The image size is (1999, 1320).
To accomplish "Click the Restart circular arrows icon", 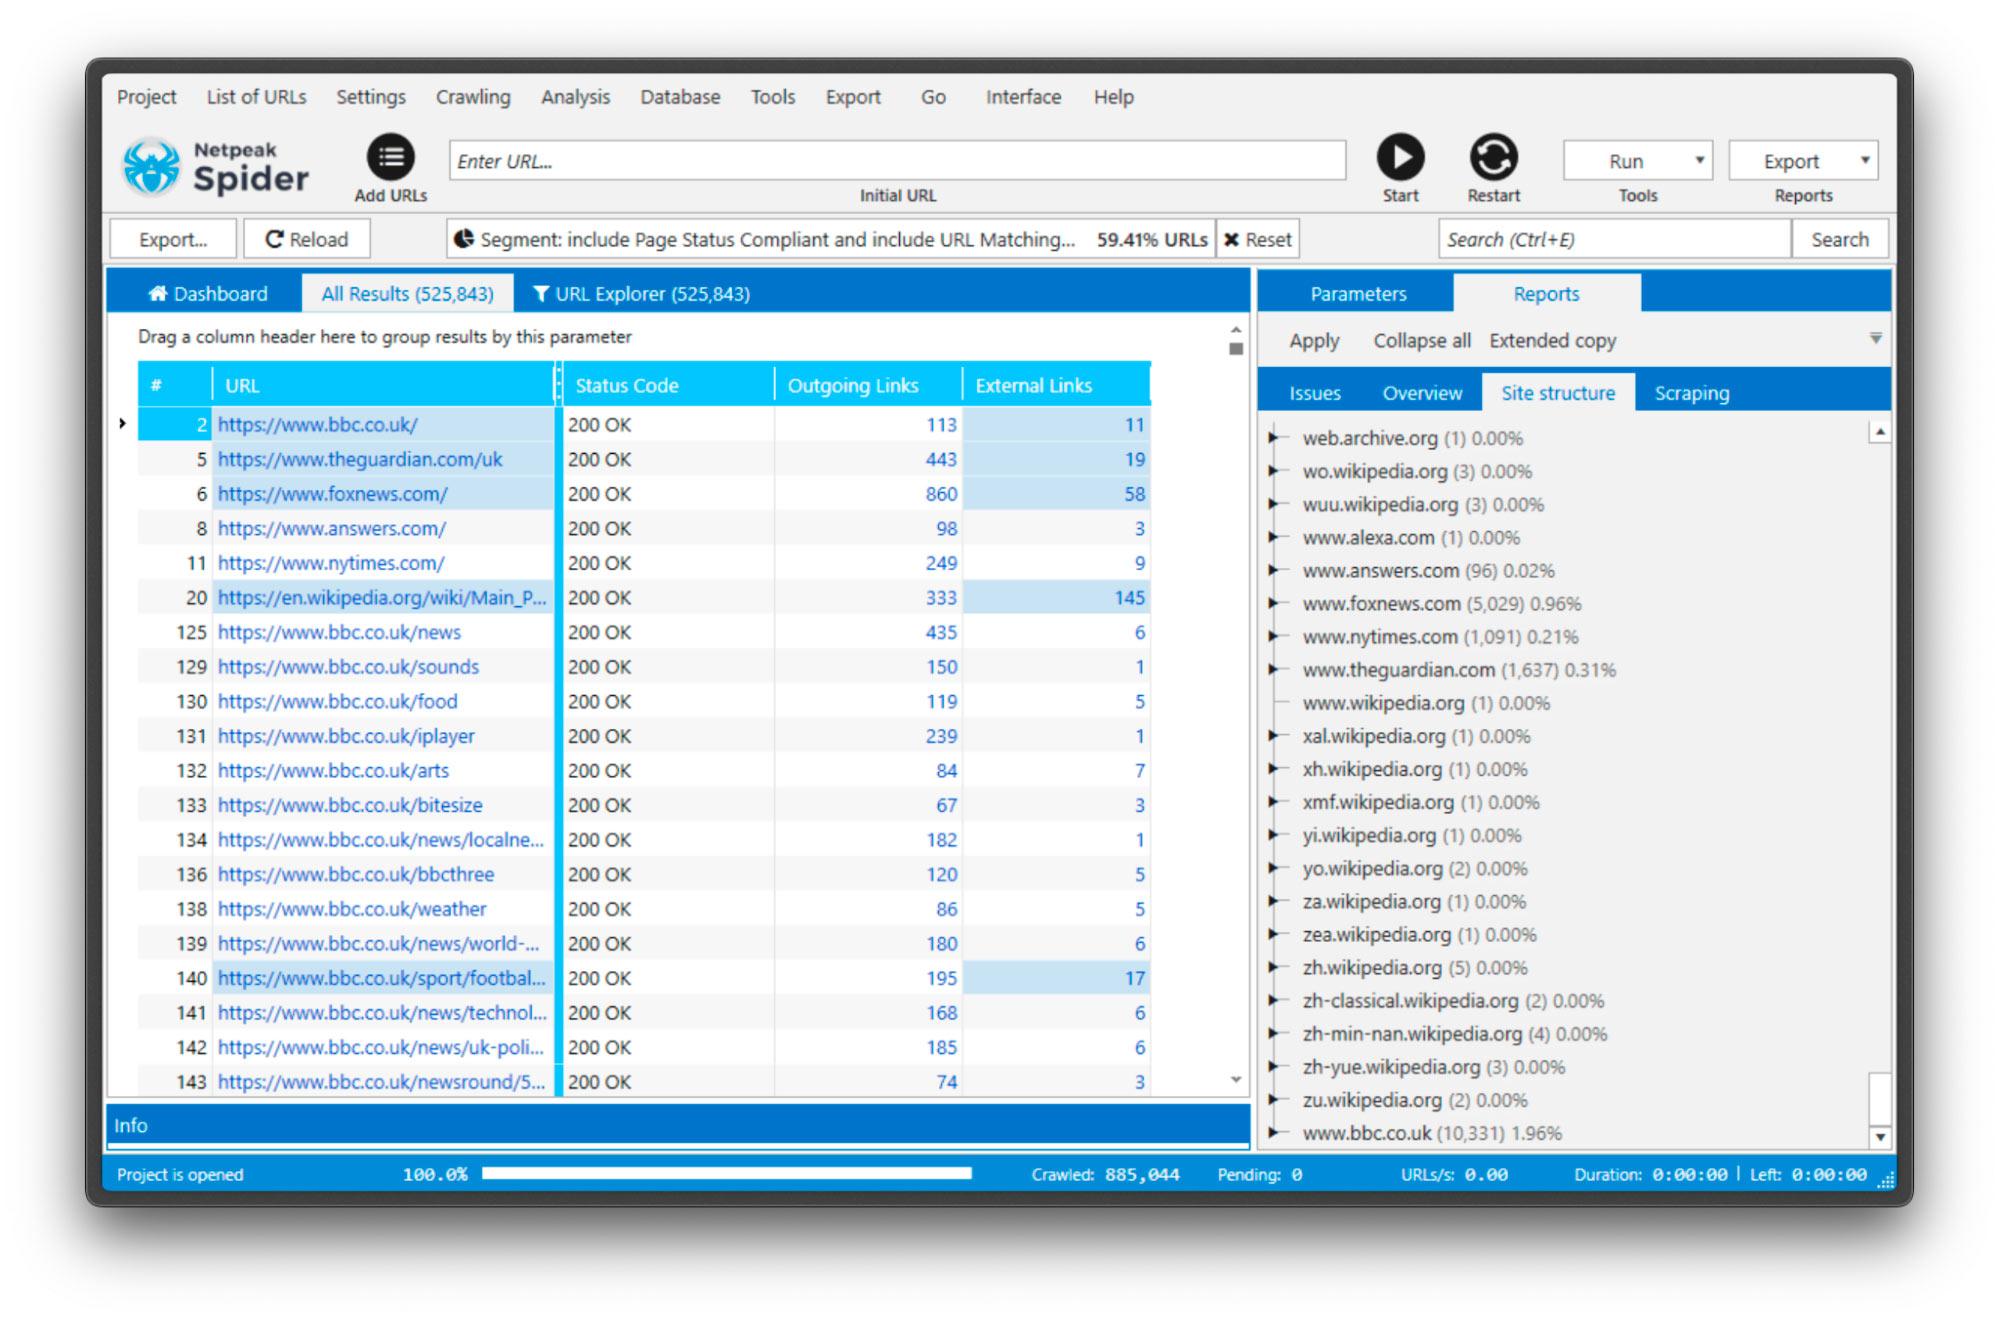I will point(1493,157).
